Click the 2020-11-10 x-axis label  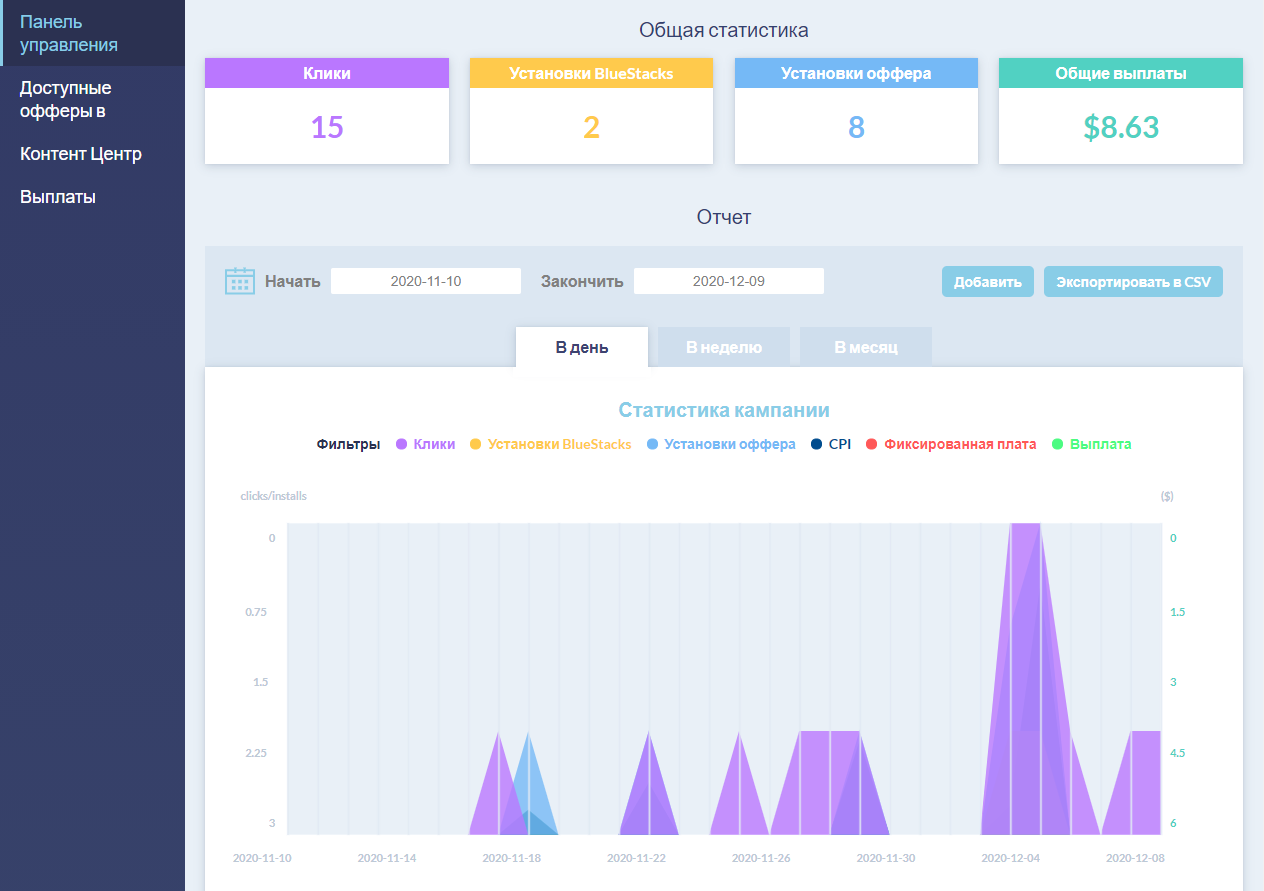tap(262, 858)
